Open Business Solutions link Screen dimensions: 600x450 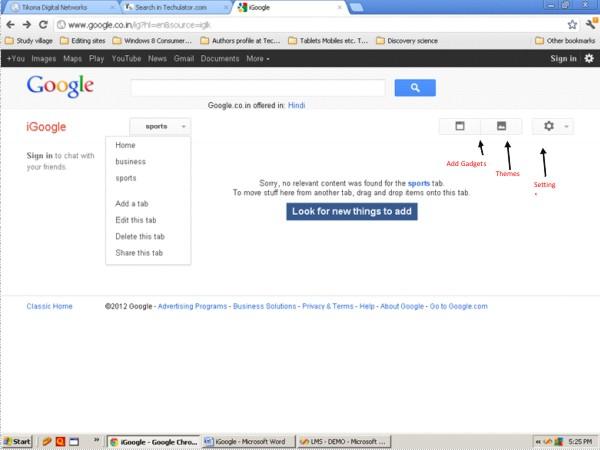pos(264,306)
